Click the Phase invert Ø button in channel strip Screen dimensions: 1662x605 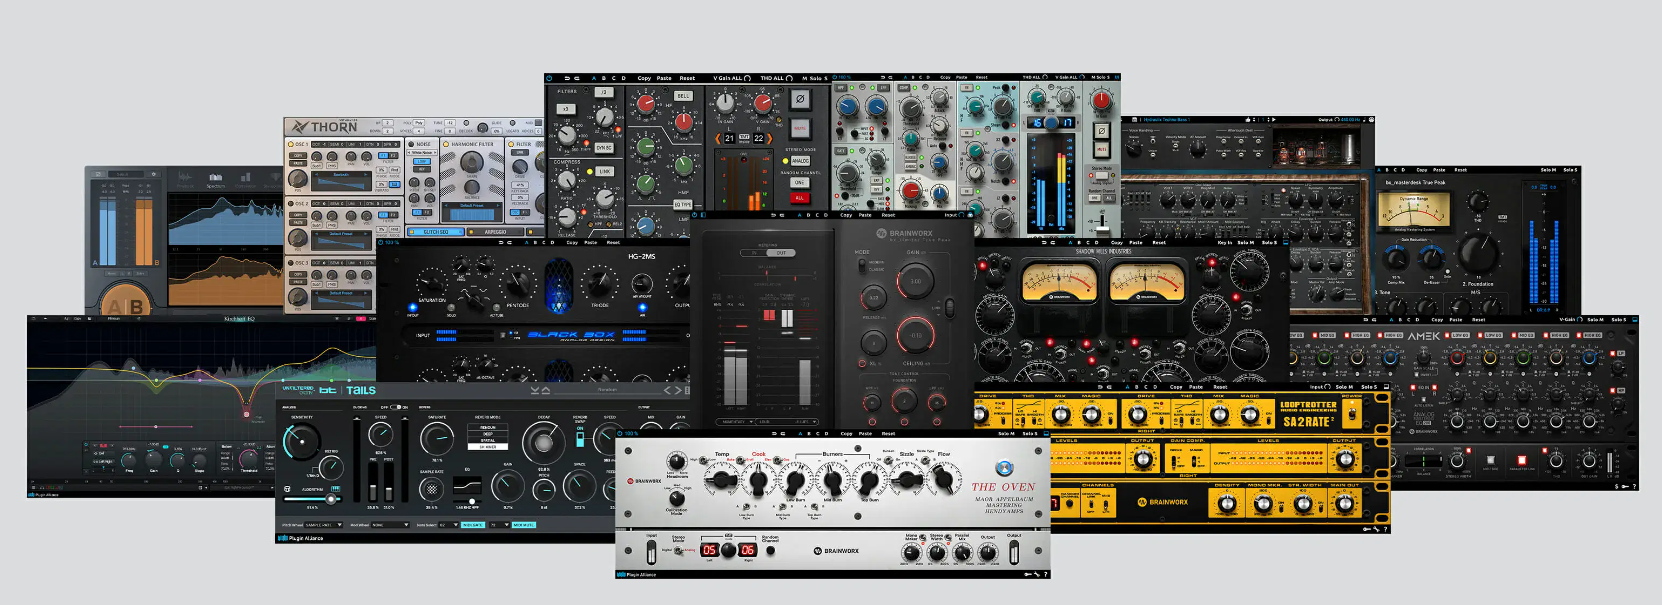pyautogui.click(x=800, y=99)
